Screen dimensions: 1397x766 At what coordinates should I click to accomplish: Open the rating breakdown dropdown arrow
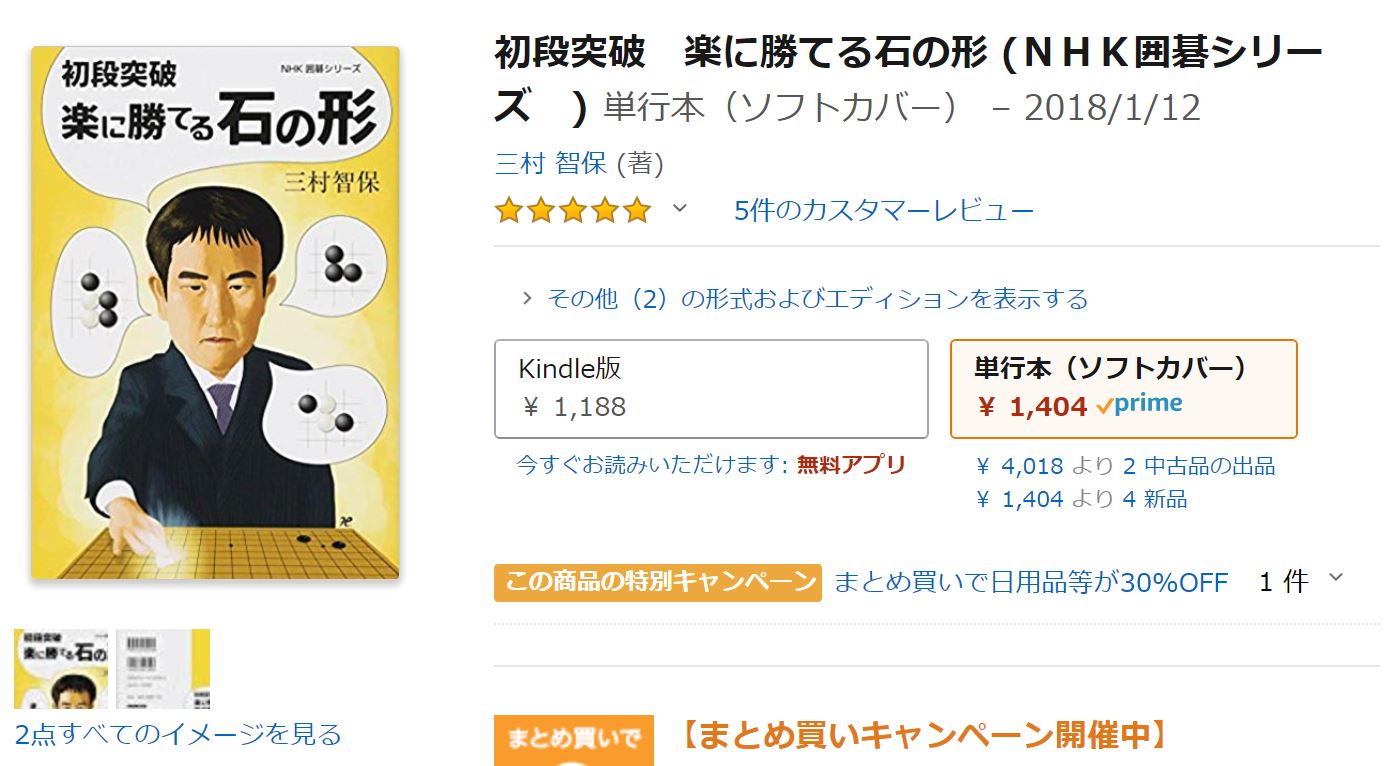click(x=680, y=209)
